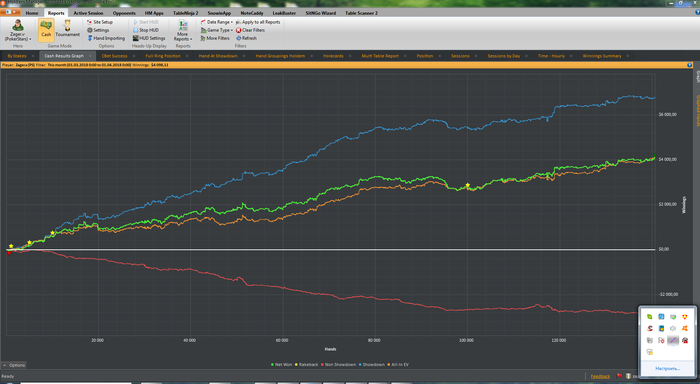Viewport: 700px width, 384px height.
Task: Open the HM Apps ribbon tab
Action: [x=154, y=13]
